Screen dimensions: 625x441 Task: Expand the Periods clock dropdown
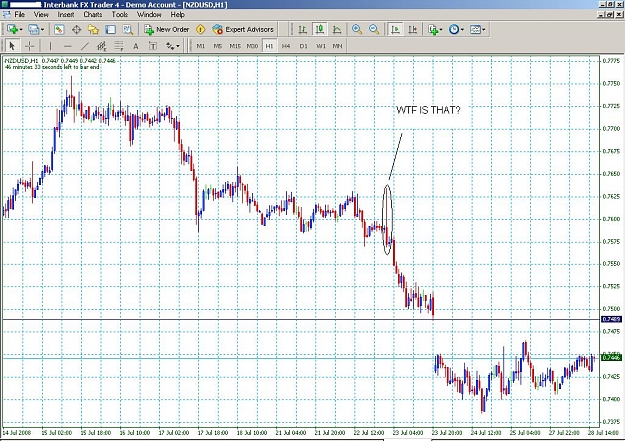[x=462, y=30]
